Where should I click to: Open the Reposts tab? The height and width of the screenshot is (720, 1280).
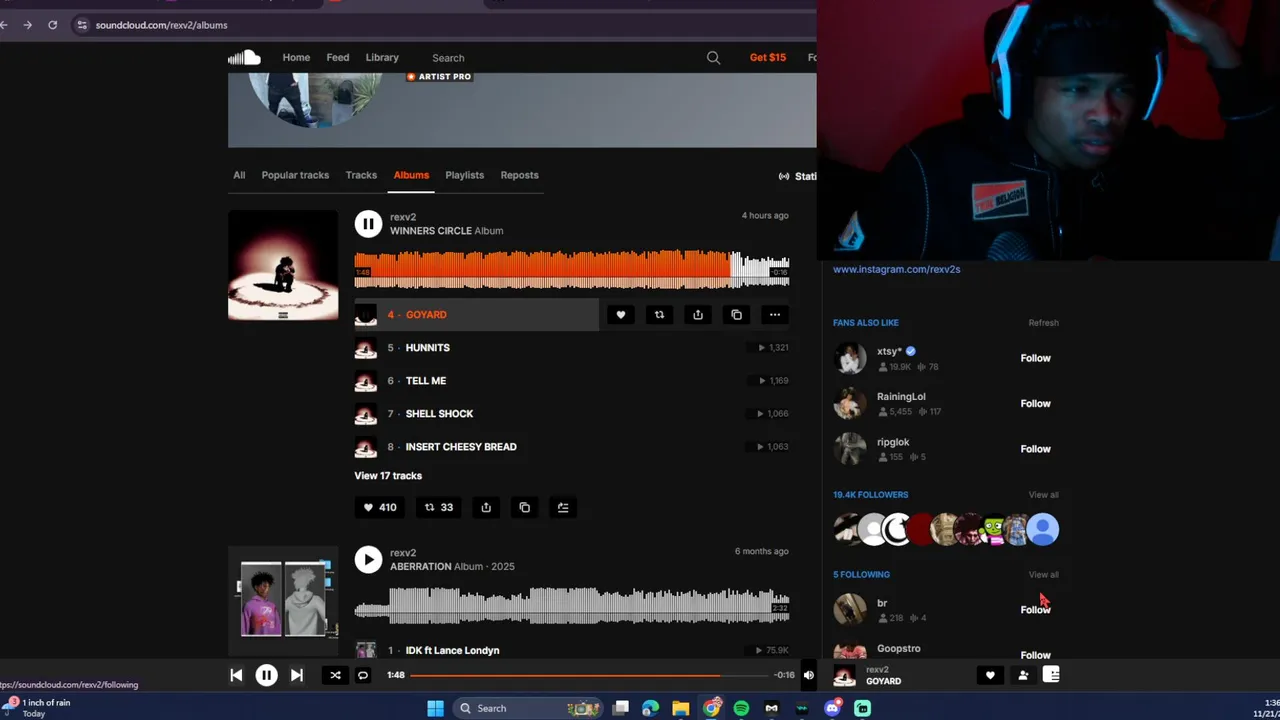519,175
